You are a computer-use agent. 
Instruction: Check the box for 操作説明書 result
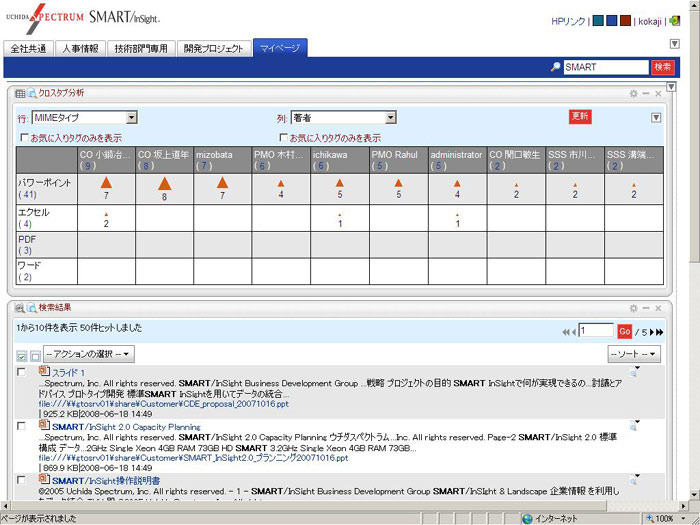[x=21, y=479]
